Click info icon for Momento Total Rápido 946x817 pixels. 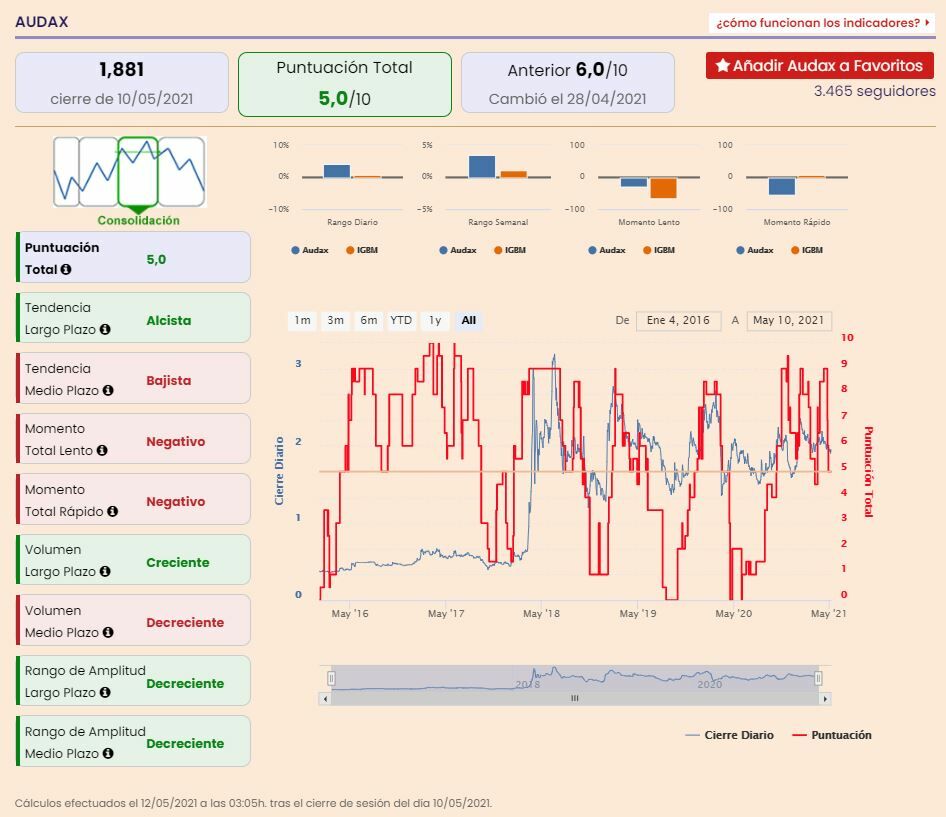(112, 511)
